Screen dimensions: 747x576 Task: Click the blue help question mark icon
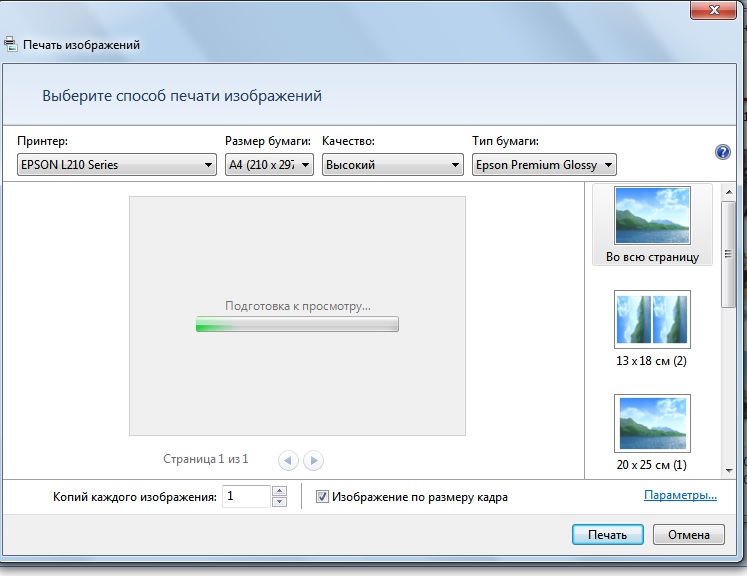[722, 152]
